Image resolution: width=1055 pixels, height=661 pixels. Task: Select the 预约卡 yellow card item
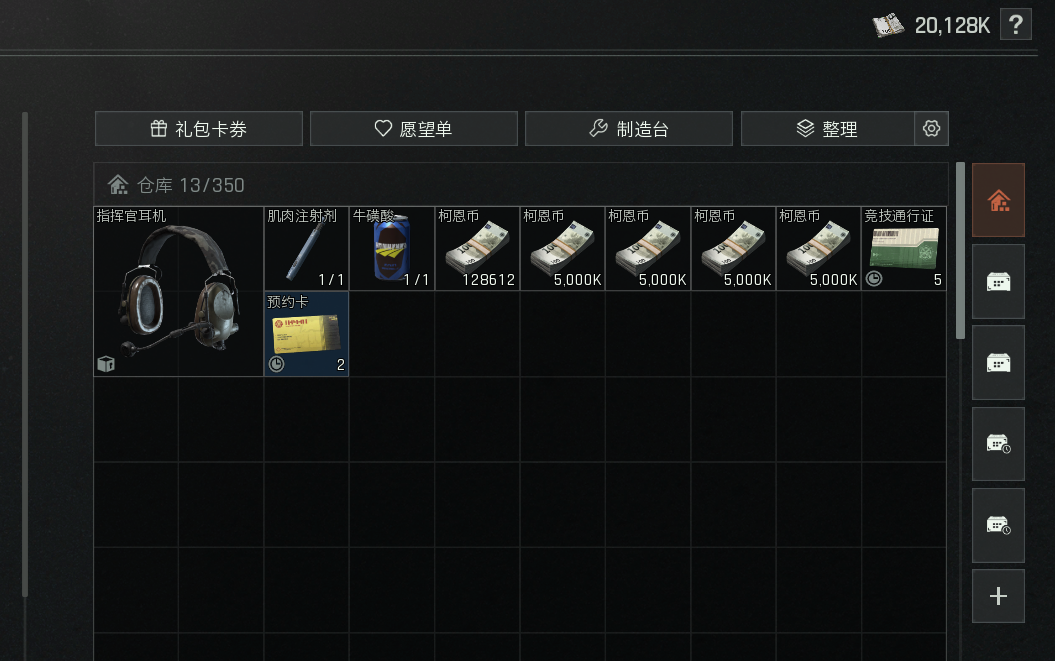coord(306,334)
